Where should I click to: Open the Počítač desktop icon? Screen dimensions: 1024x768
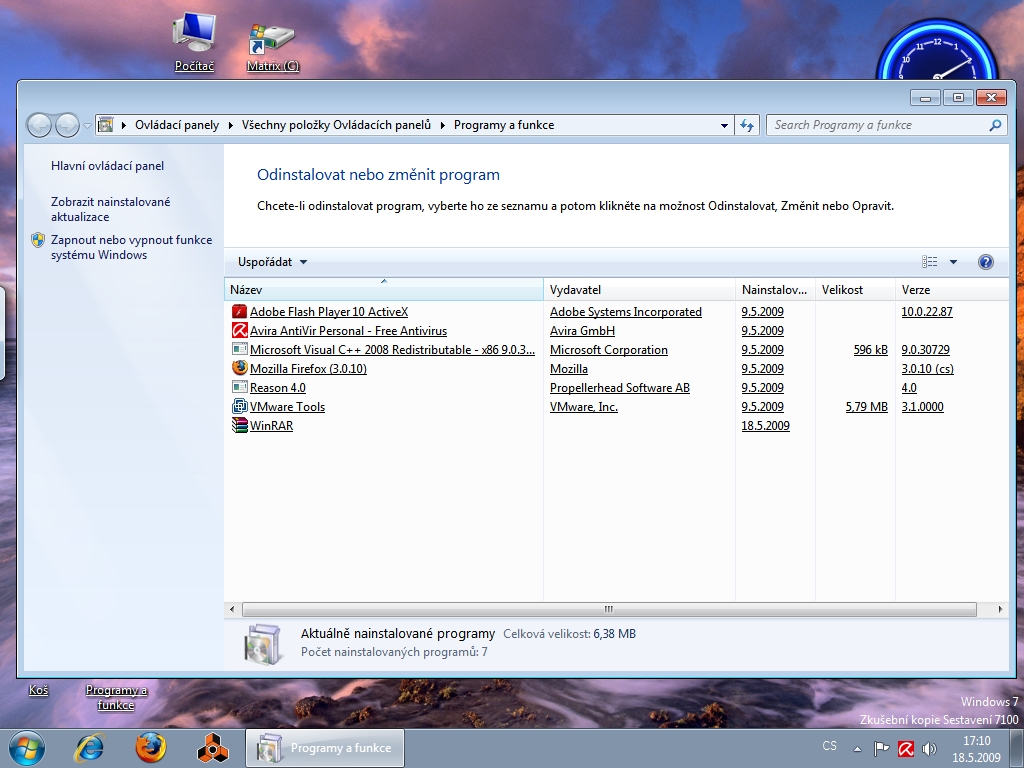(194, 41)
